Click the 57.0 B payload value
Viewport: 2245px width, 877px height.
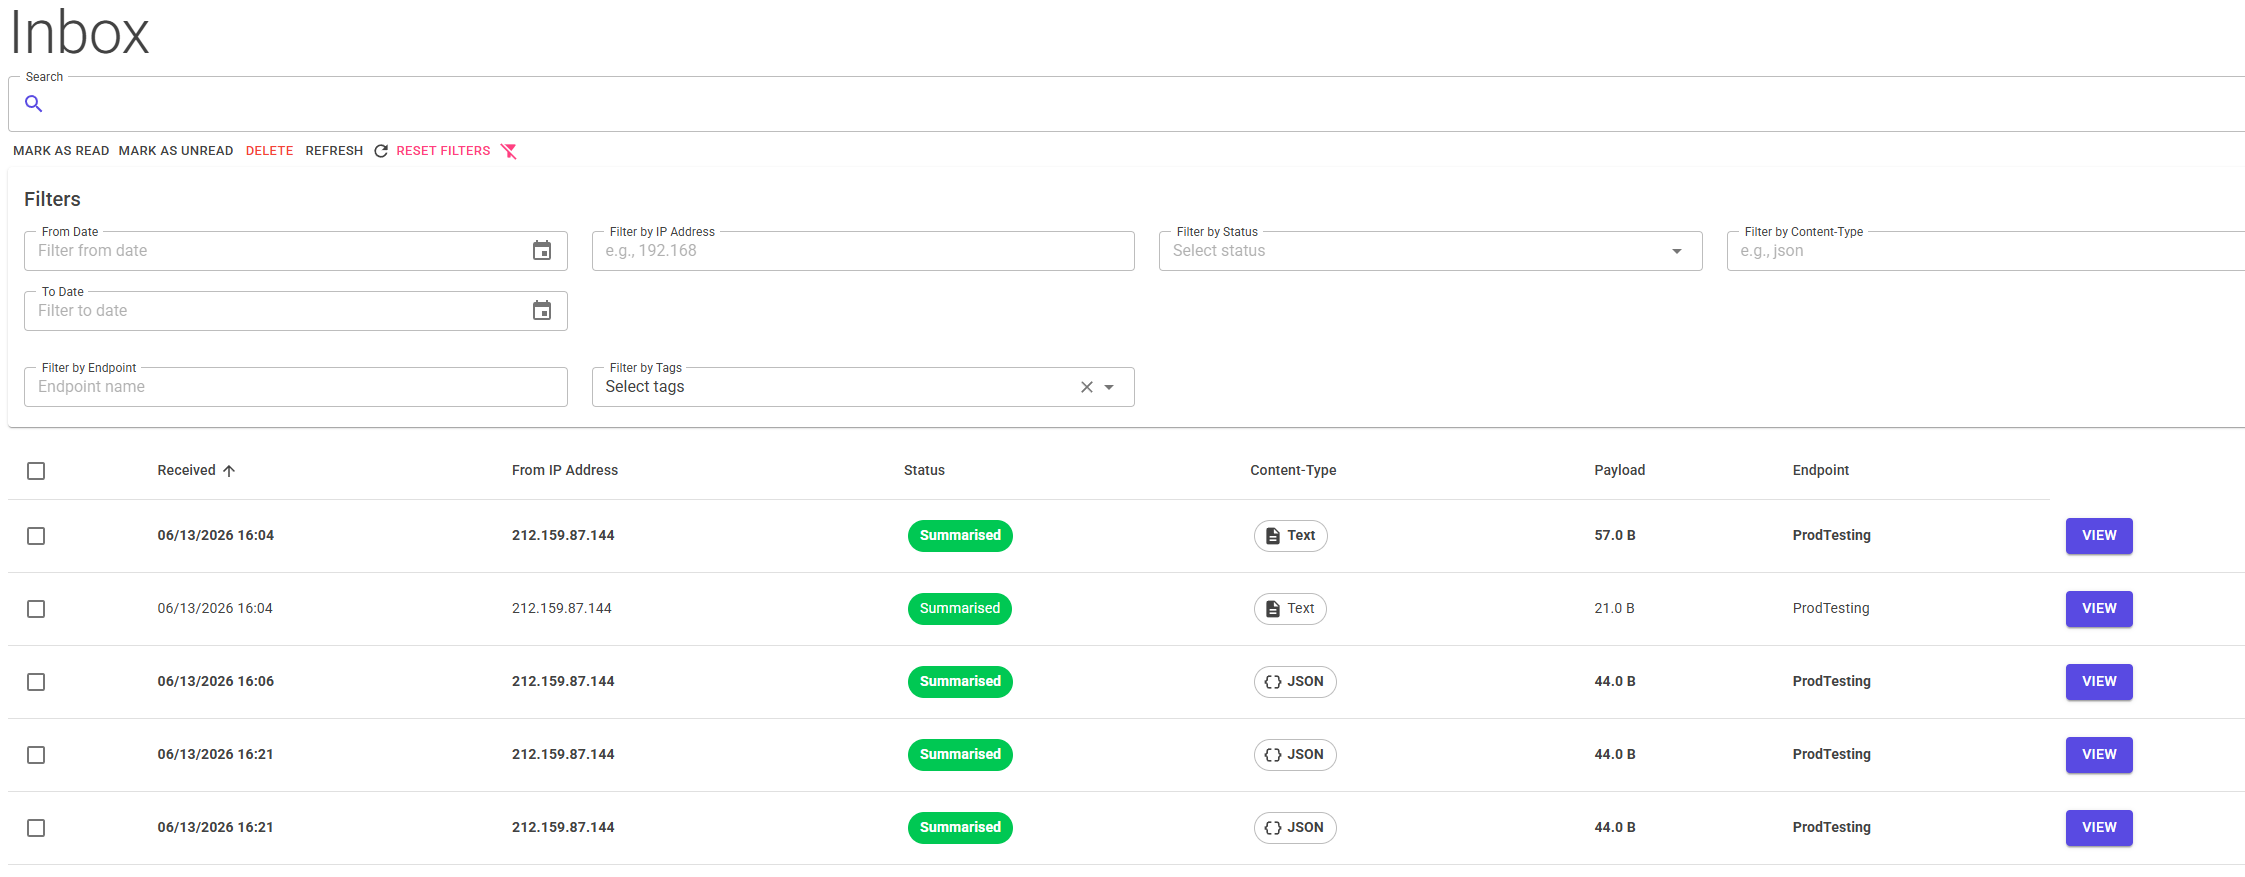click(1615, 536)
